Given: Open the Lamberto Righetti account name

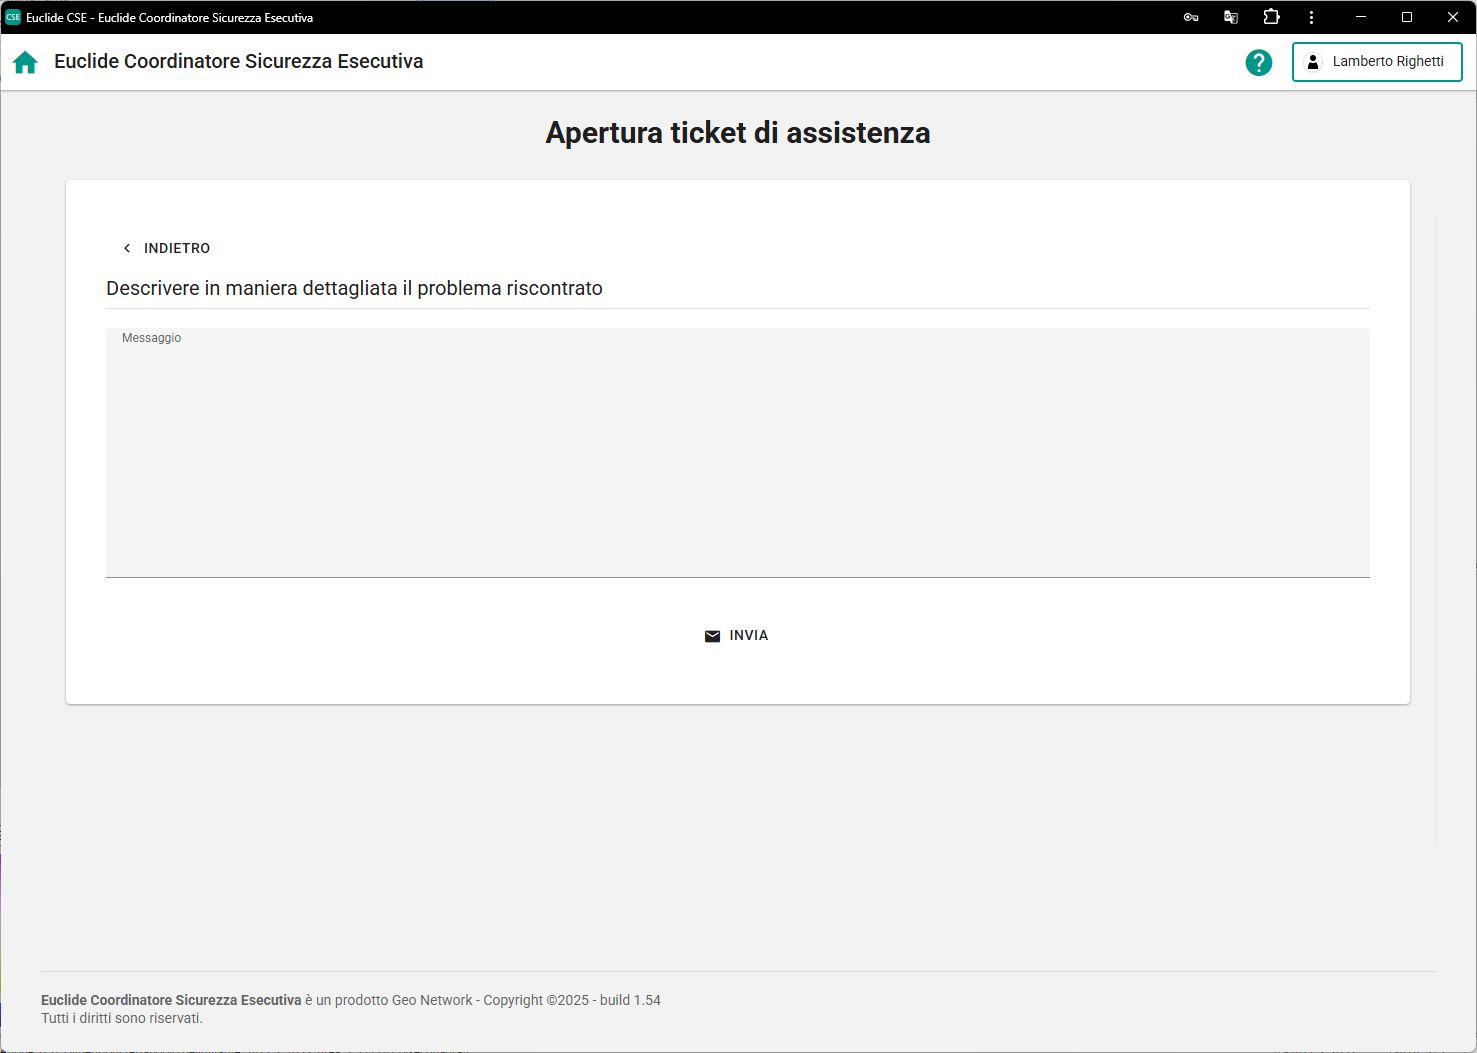Looking at the screenshot, I should (1388, 62).
